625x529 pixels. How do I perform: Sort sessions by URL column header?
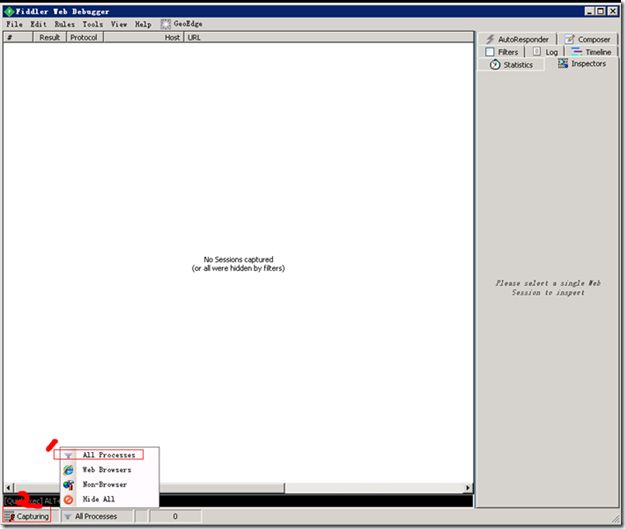(328, 37)
